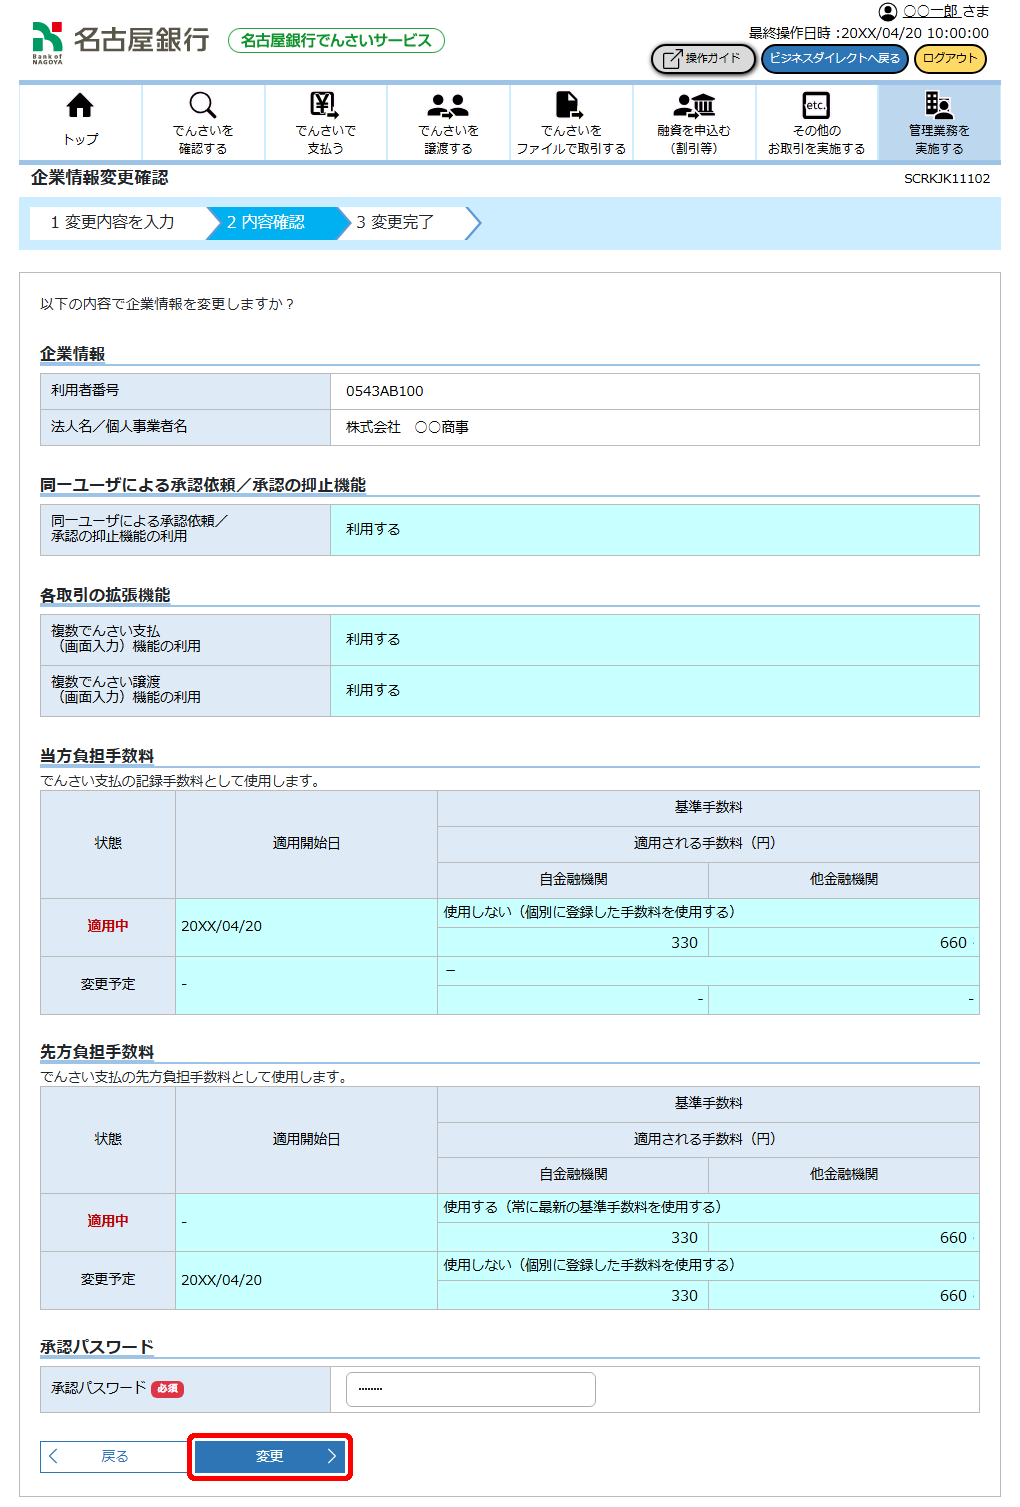Viewport: 1020px width, 1507px height.
Task: Focus the 承認パスワード input field
Action: coord(470,1389)
